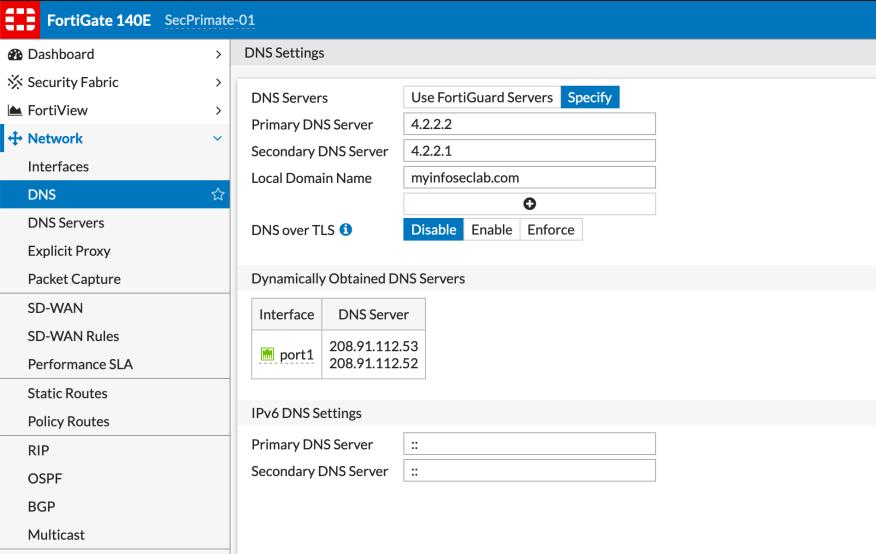Click the 208.91.112.53 DNS address
876x554 pixels.
(373, 346)
